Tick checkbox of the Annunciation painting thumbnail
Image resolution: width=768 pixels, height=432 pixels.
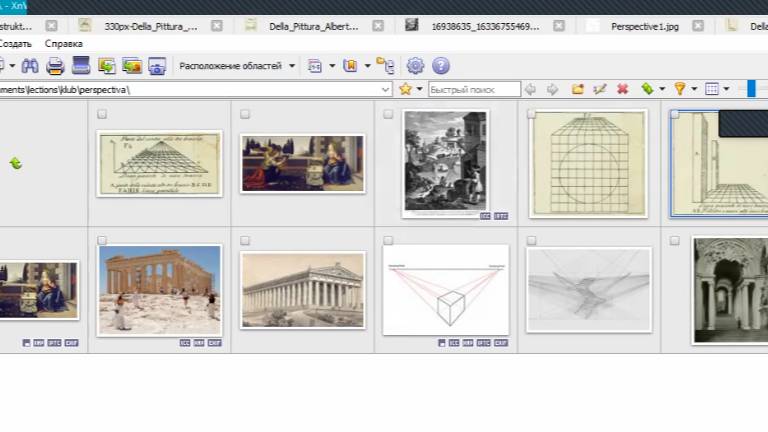pos(245,114)
